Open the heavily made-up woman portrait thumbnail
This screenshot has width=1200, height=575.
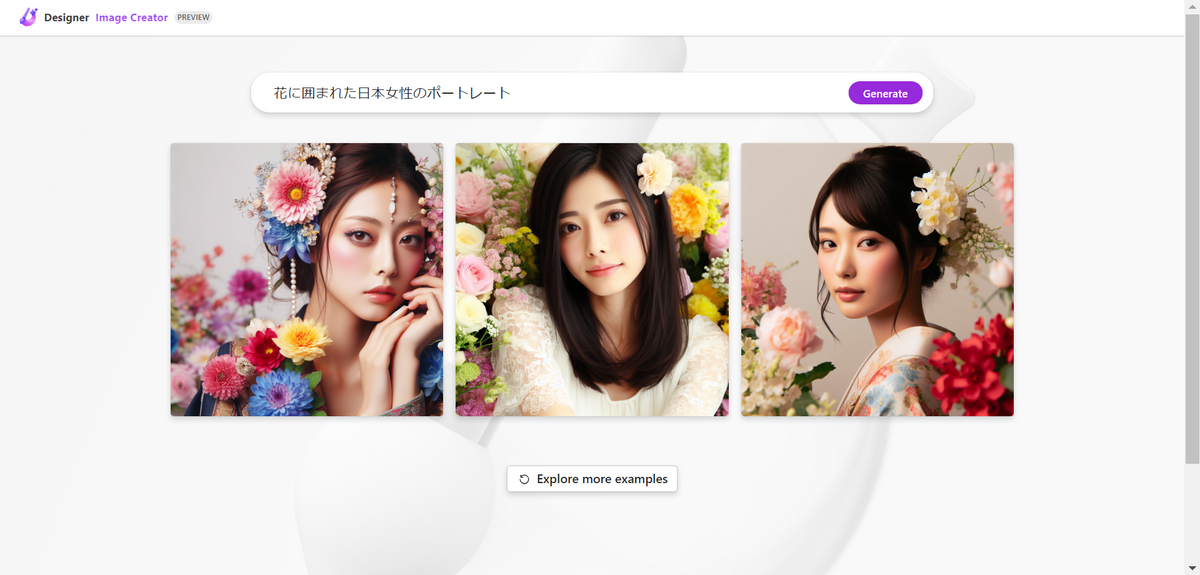pyautogui.click(x=307, y=279)
